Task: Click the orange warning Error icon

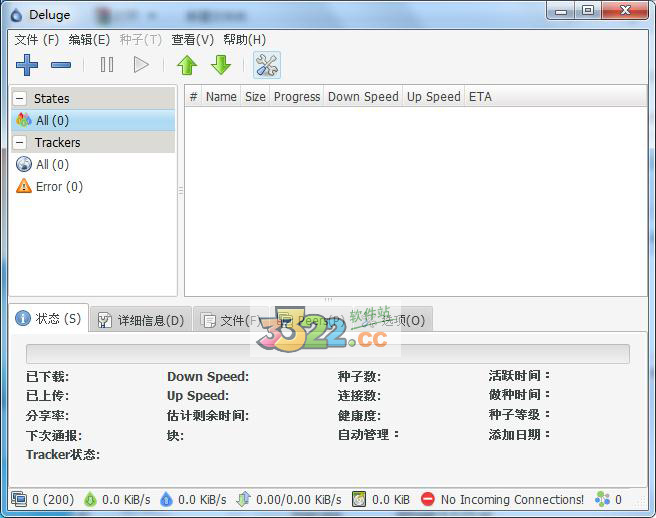Action: coord(24,186)
